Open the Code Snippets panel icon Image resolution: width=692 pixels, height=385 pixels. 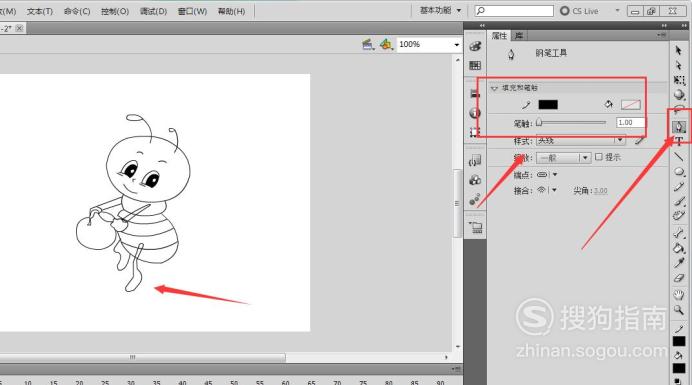475,161
